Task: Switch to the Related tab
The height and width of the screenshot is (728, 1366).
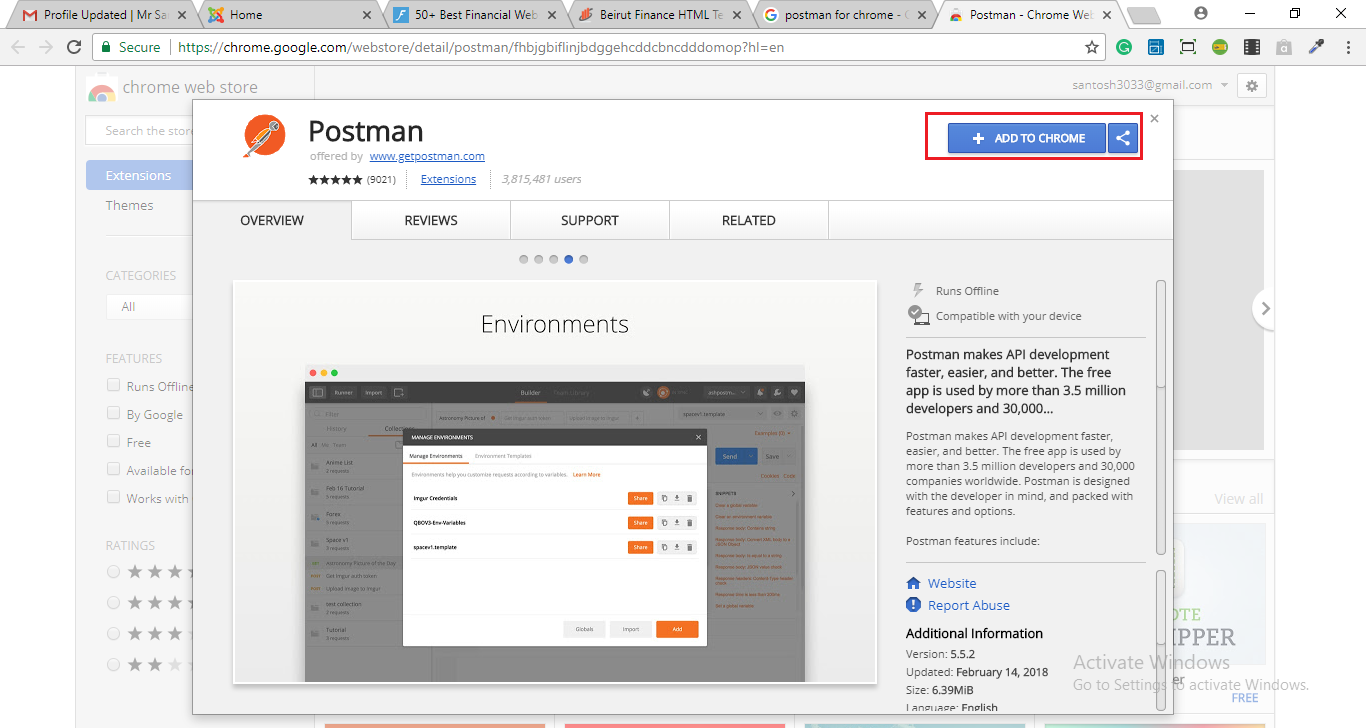Action: pyautogui.click(x=749, y=220)
